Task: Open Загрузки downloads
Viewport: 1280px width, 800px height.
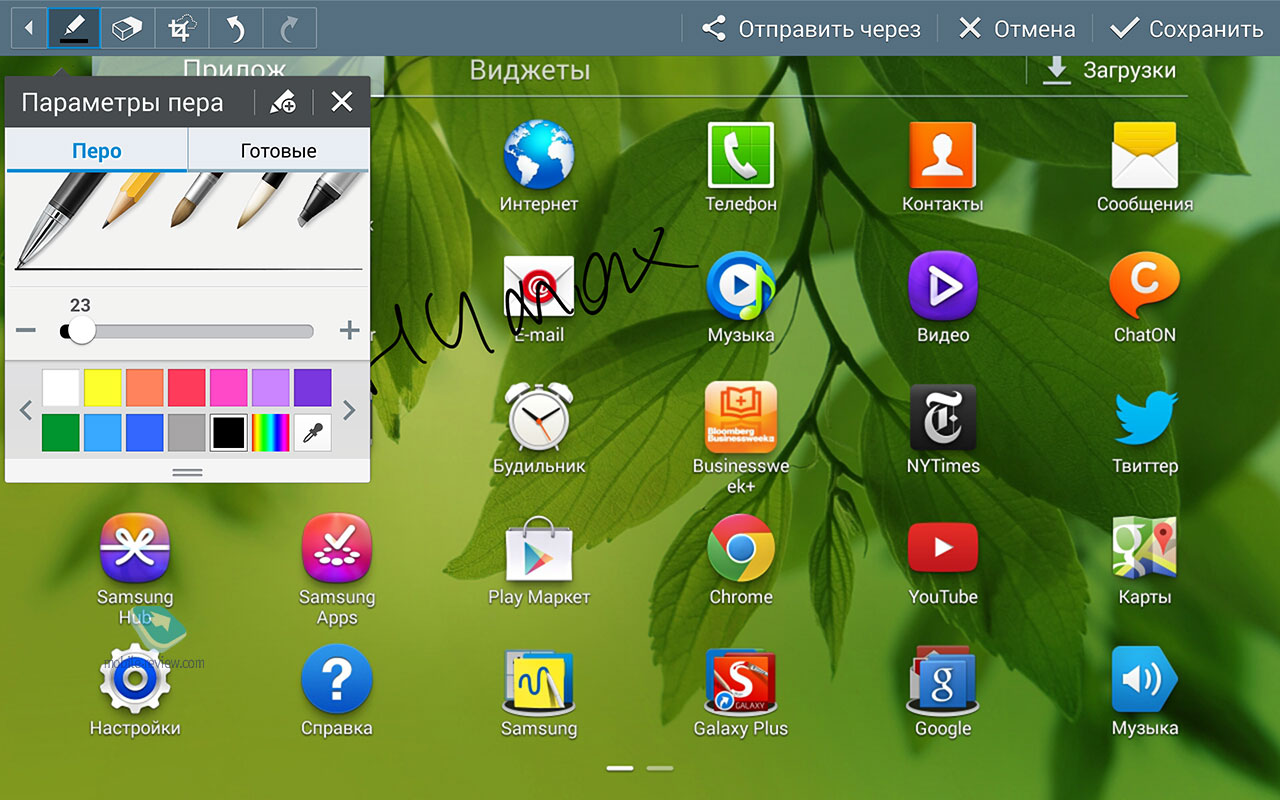Action: pos(1110,70)
